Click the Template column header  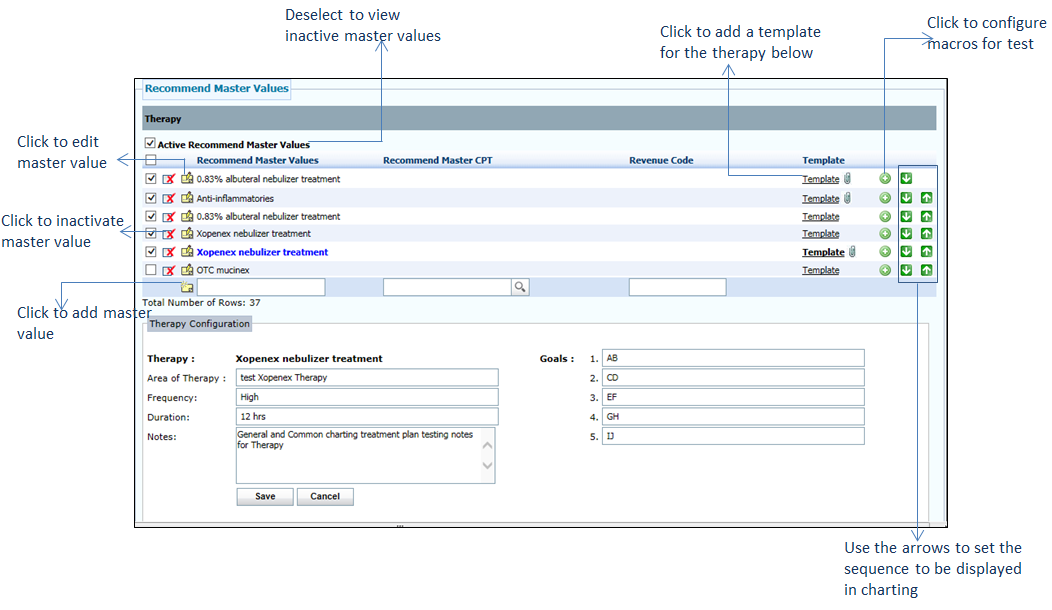(x=823, y=160)
